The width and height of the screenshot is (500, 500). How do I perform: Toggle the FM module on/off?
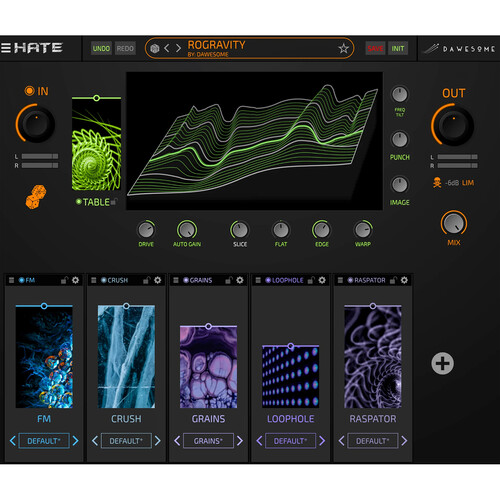tap(22, 280)
